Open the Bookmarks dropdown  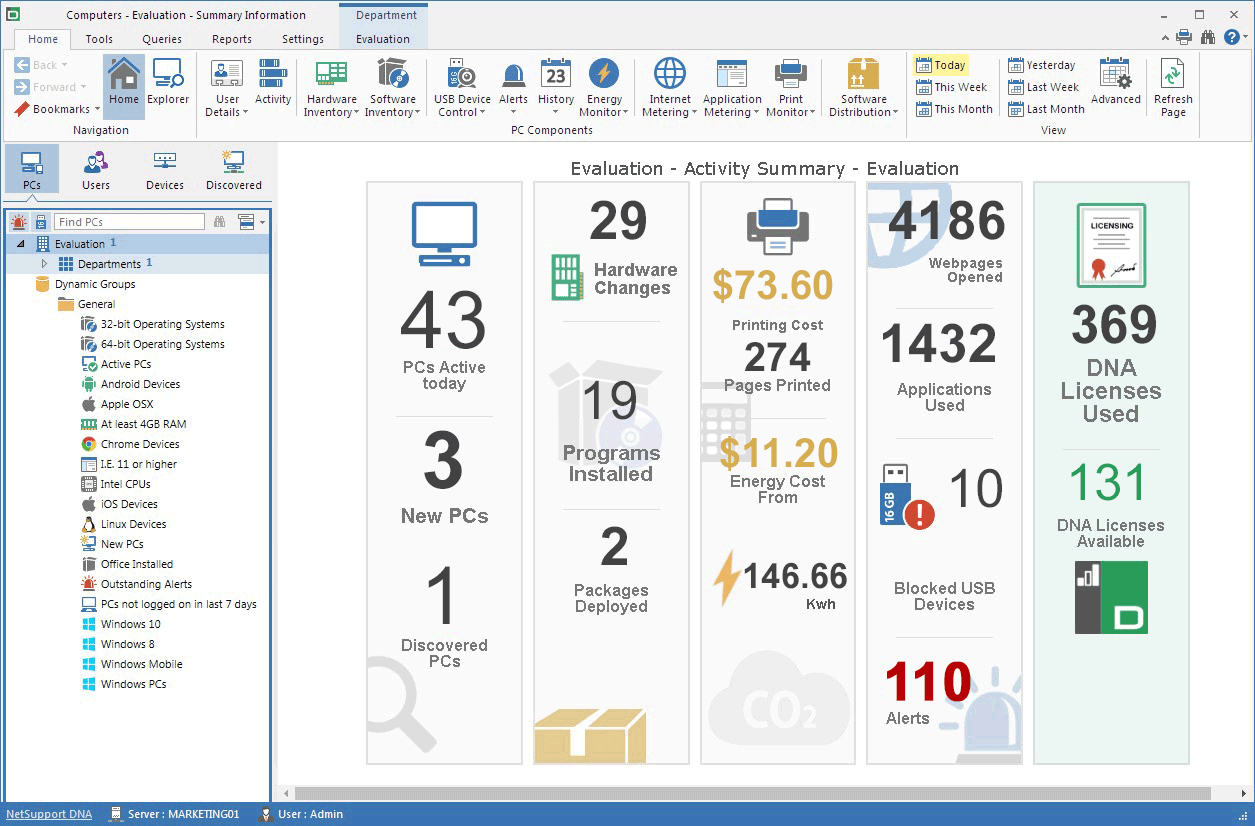click(55, 109)
